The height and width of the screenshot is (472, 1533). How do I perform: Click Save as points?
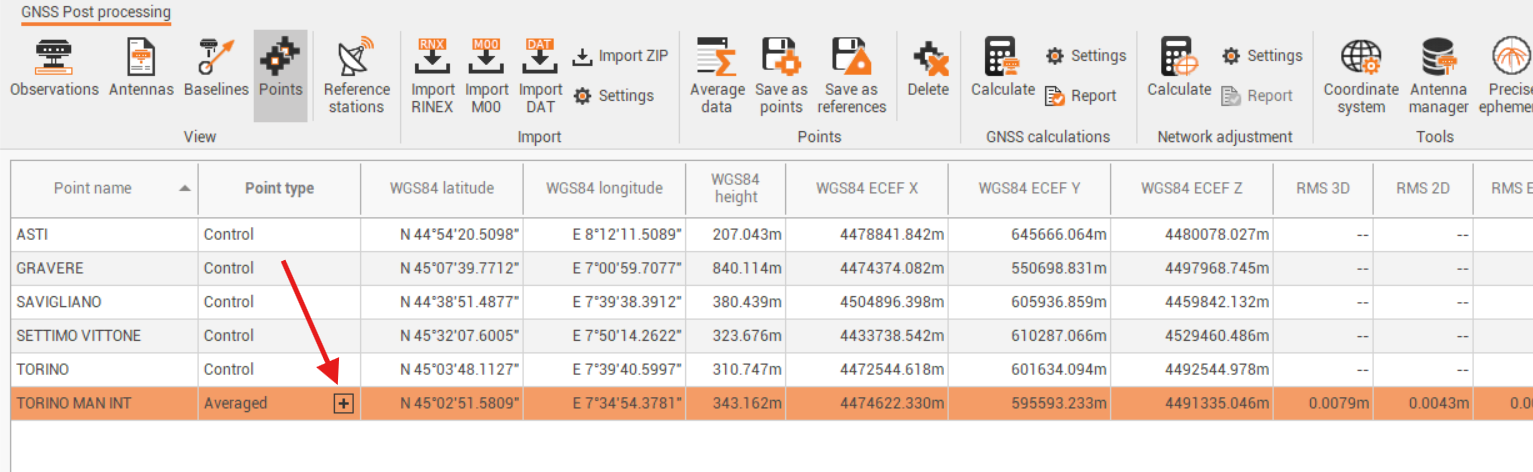point(781,76)
